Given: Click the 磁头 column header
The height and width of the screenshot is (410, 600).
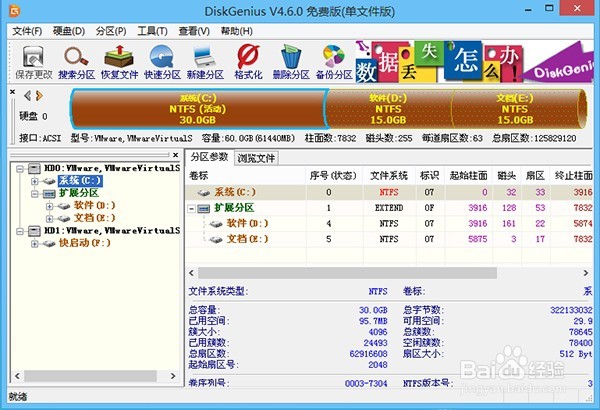Looking at the screenshot, I should 507,176.
